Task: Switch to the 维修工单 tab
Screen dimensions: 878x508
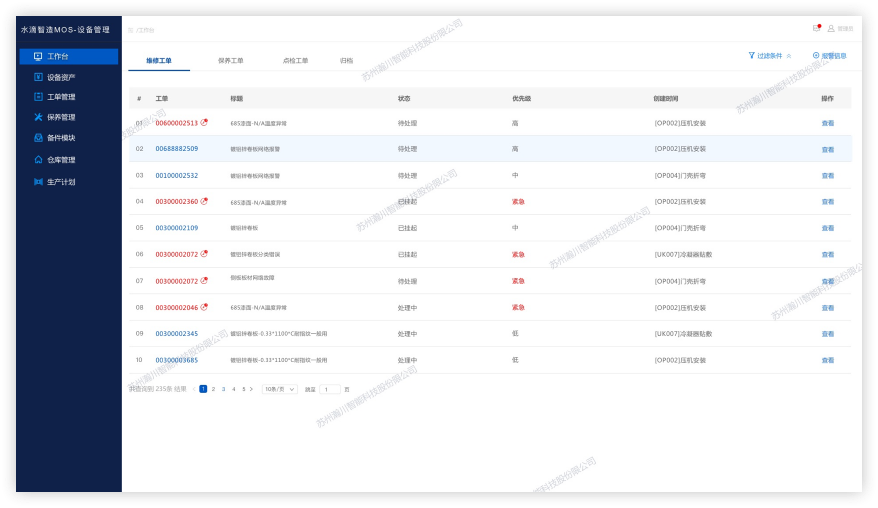Action: click(x=159, y=60)
